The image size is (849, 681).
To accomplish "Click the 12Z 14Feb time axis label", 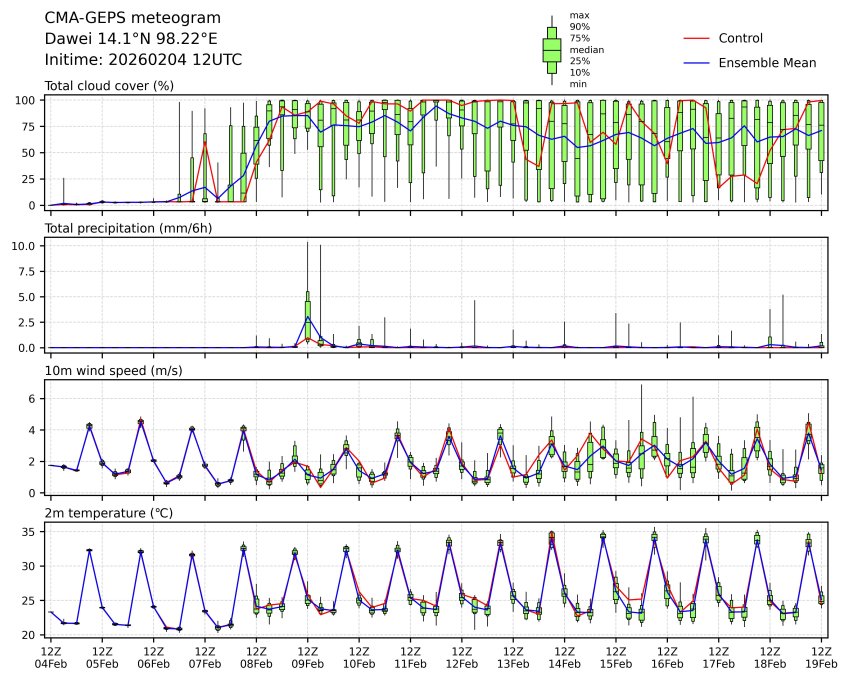I will pos(564,658).
